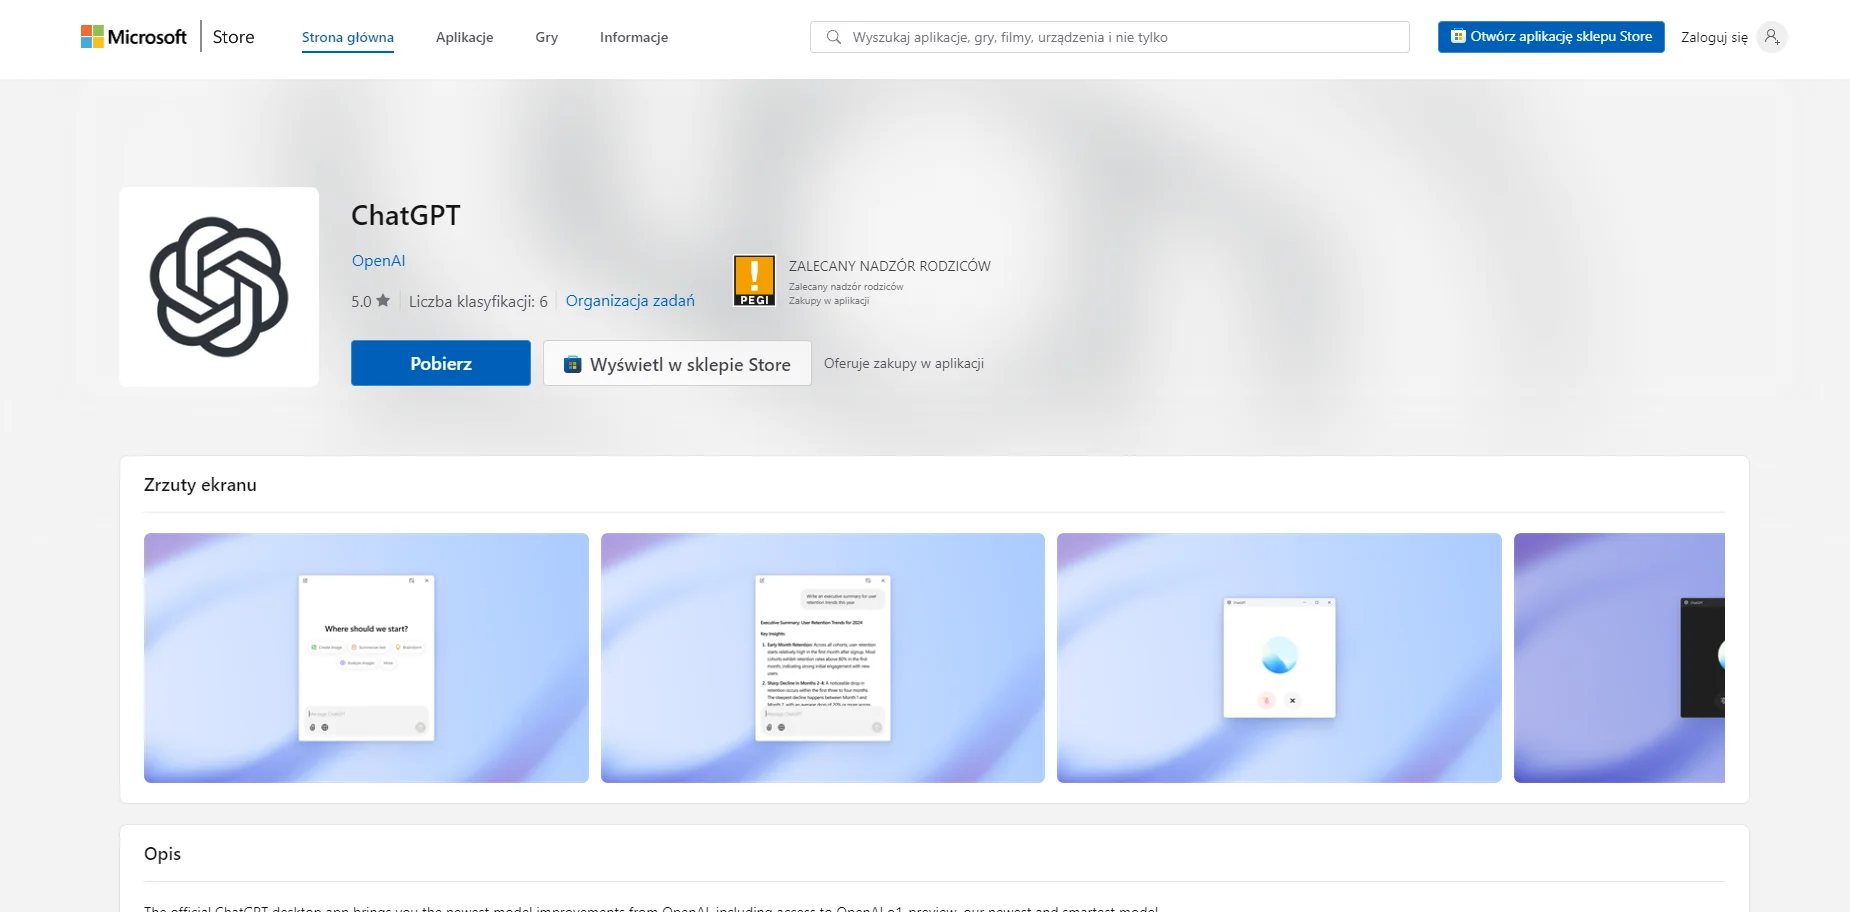Click the Pobierz button
This screenshot has height=912, width=1850.
coord(441,363)
